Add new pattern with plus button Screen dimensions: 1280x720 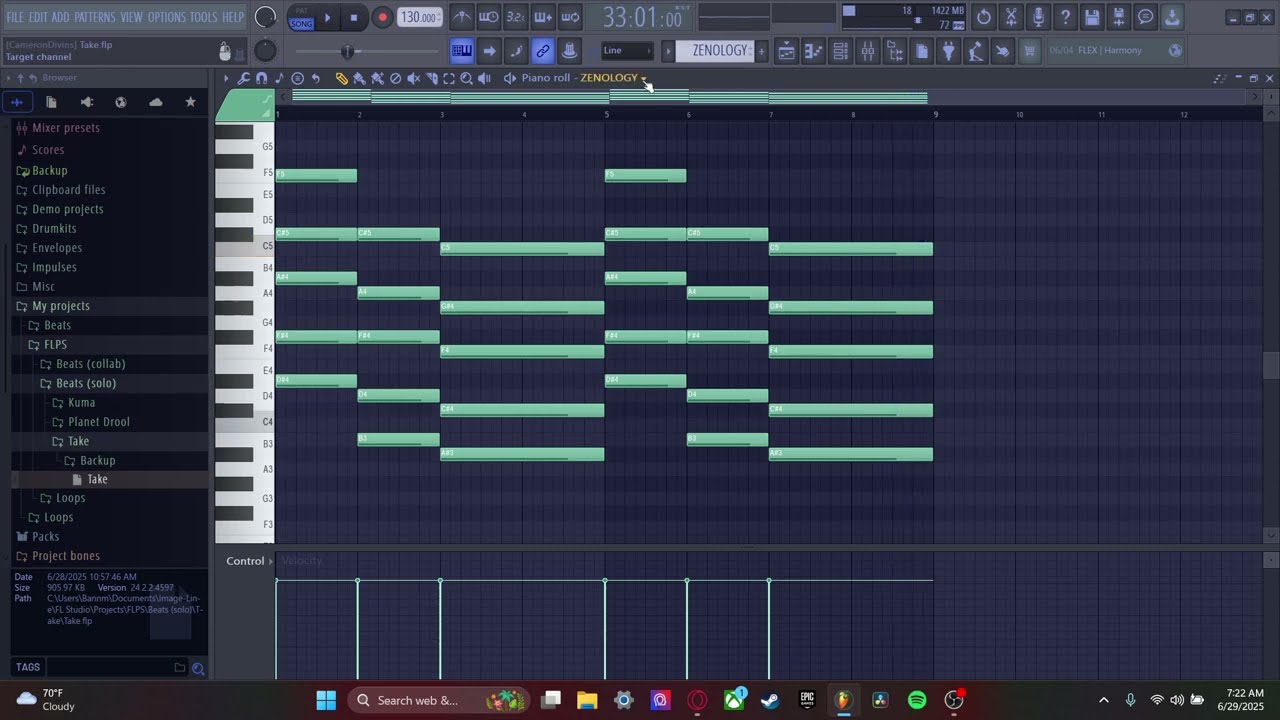761,51
